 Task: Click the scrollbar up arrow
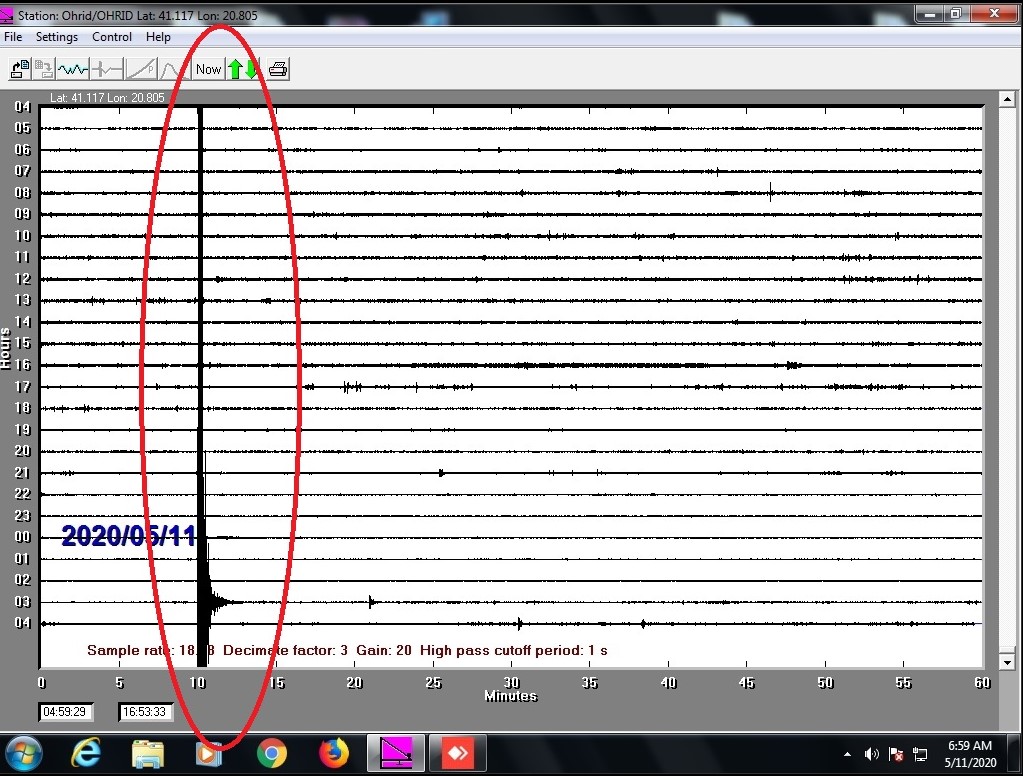1007,100
